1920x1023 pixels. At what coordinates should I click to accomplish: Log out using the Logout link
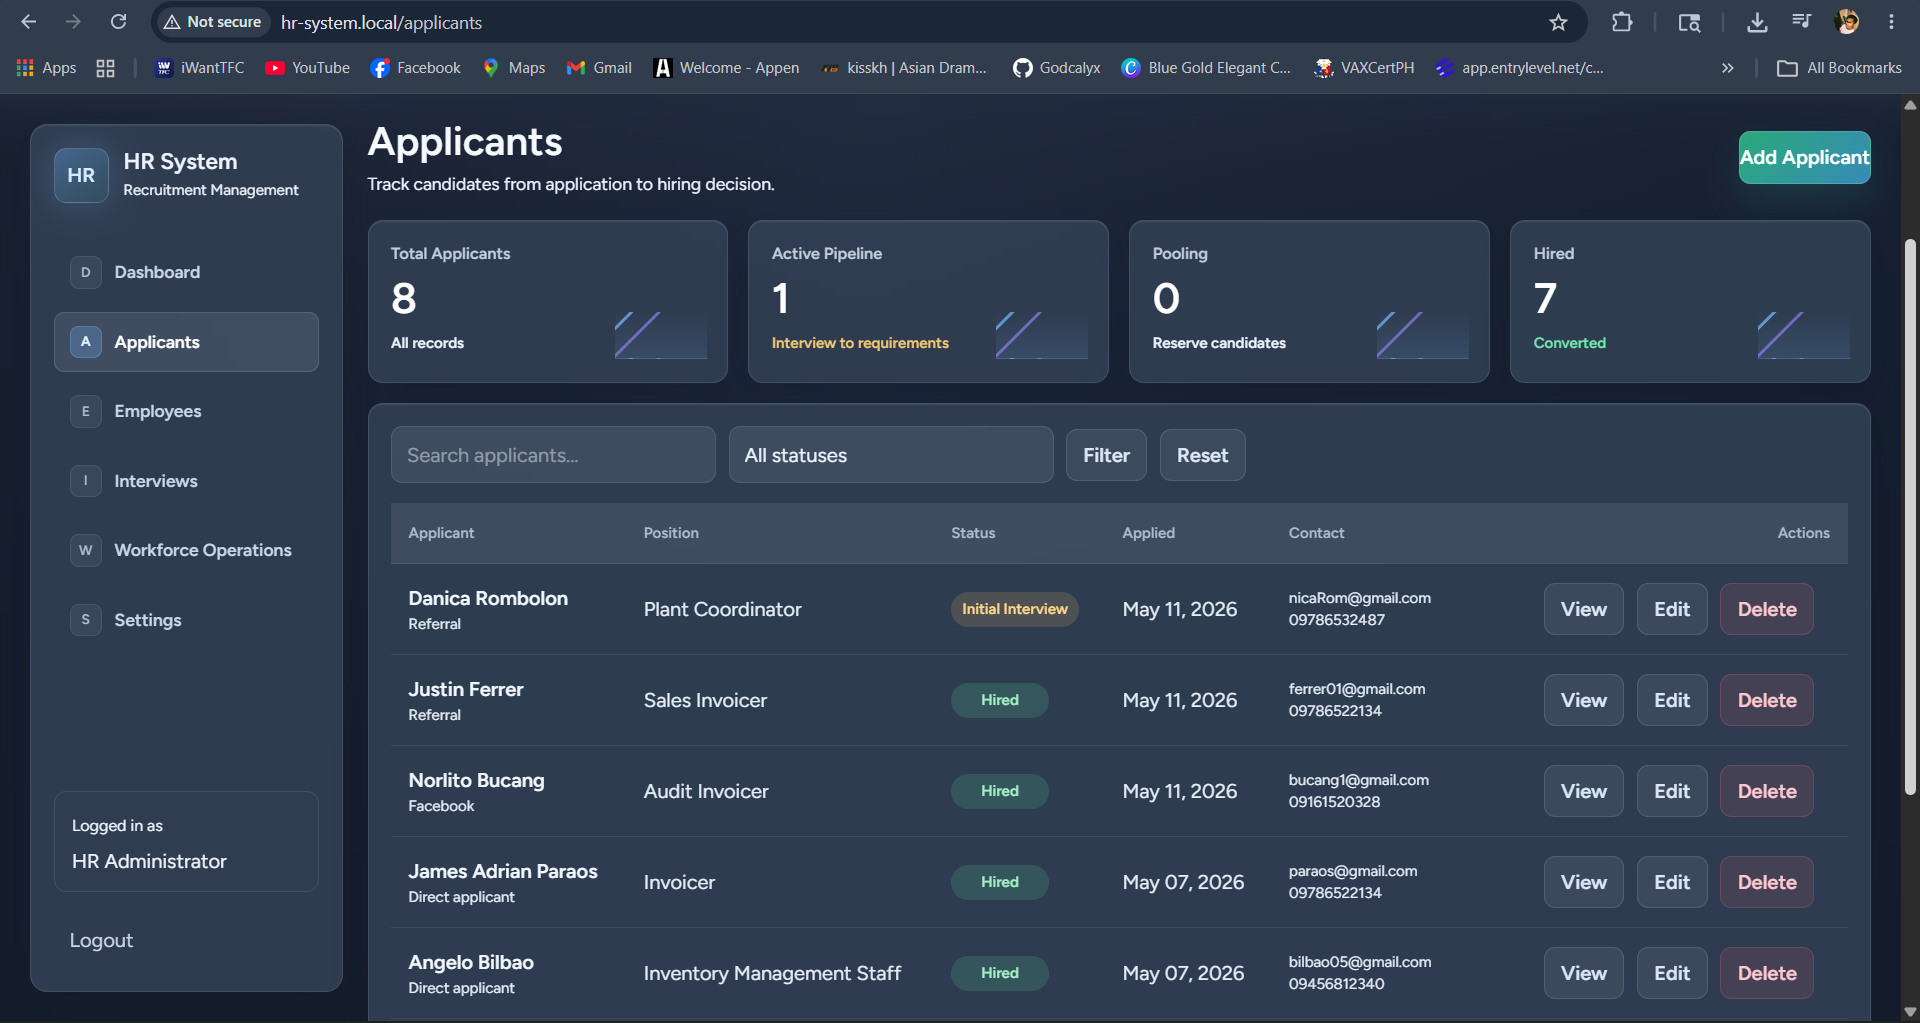101,940
